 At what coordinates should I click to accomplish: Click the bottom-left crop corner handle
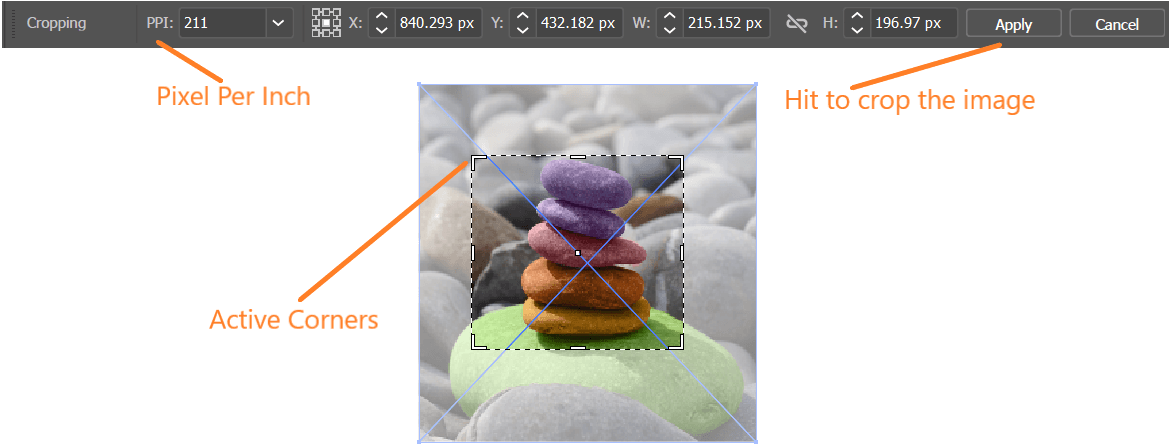[x=475, y=344]
